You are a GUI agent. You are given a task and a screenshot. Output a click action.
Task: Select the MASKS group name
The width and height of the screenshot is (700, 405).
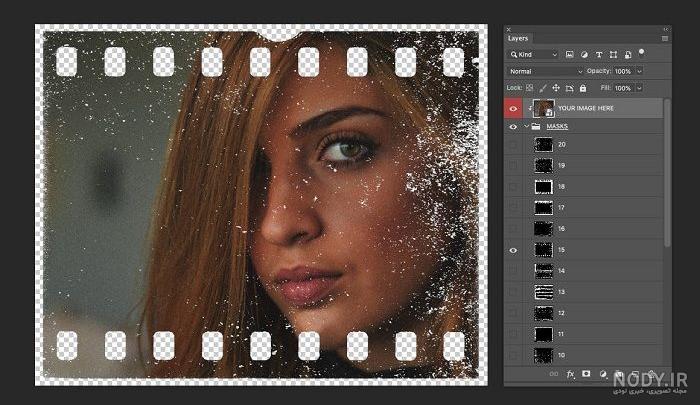coord(557,126)
